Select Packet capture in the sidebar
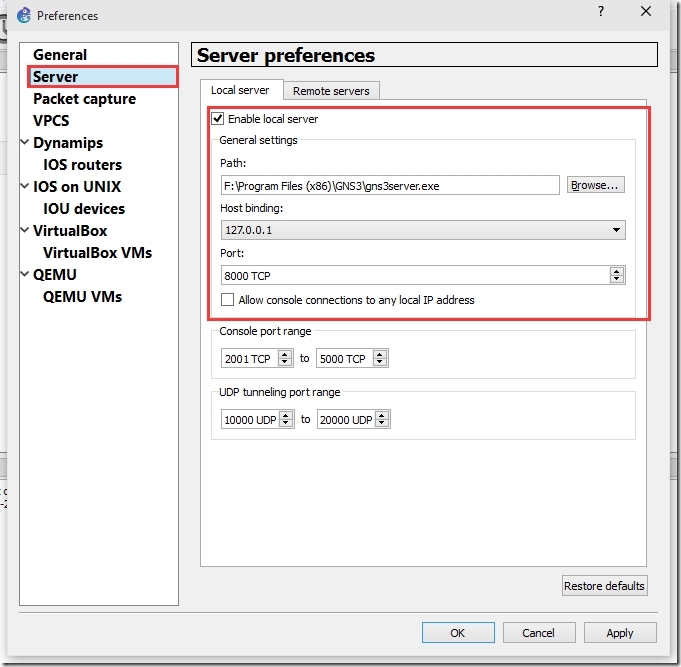681x667 pixels. (85, 99)
